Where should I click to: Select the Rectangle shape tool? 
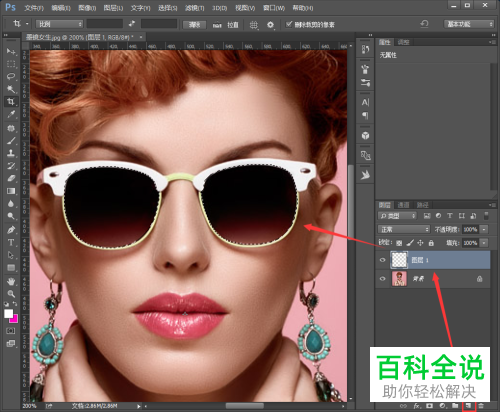pos(11,268)
